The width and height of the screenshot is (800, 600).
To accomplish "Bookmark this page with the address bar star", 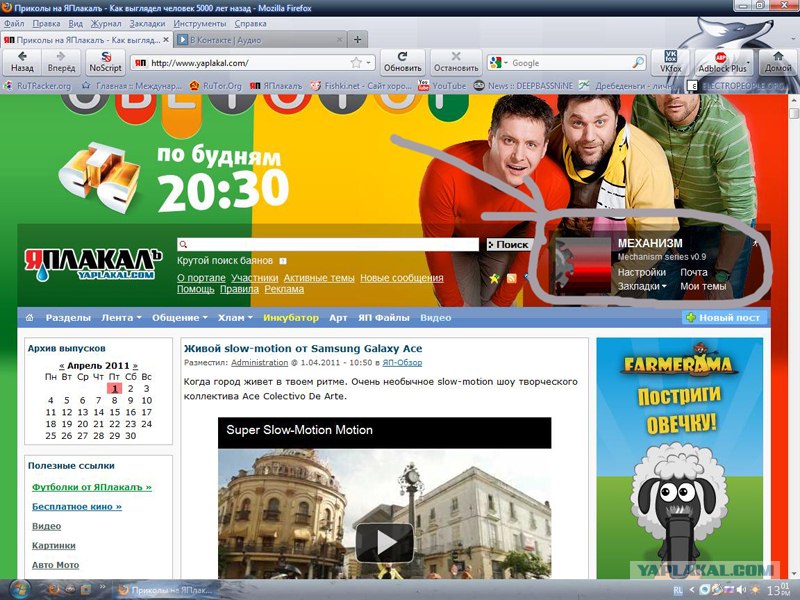I will coord(356,63).
